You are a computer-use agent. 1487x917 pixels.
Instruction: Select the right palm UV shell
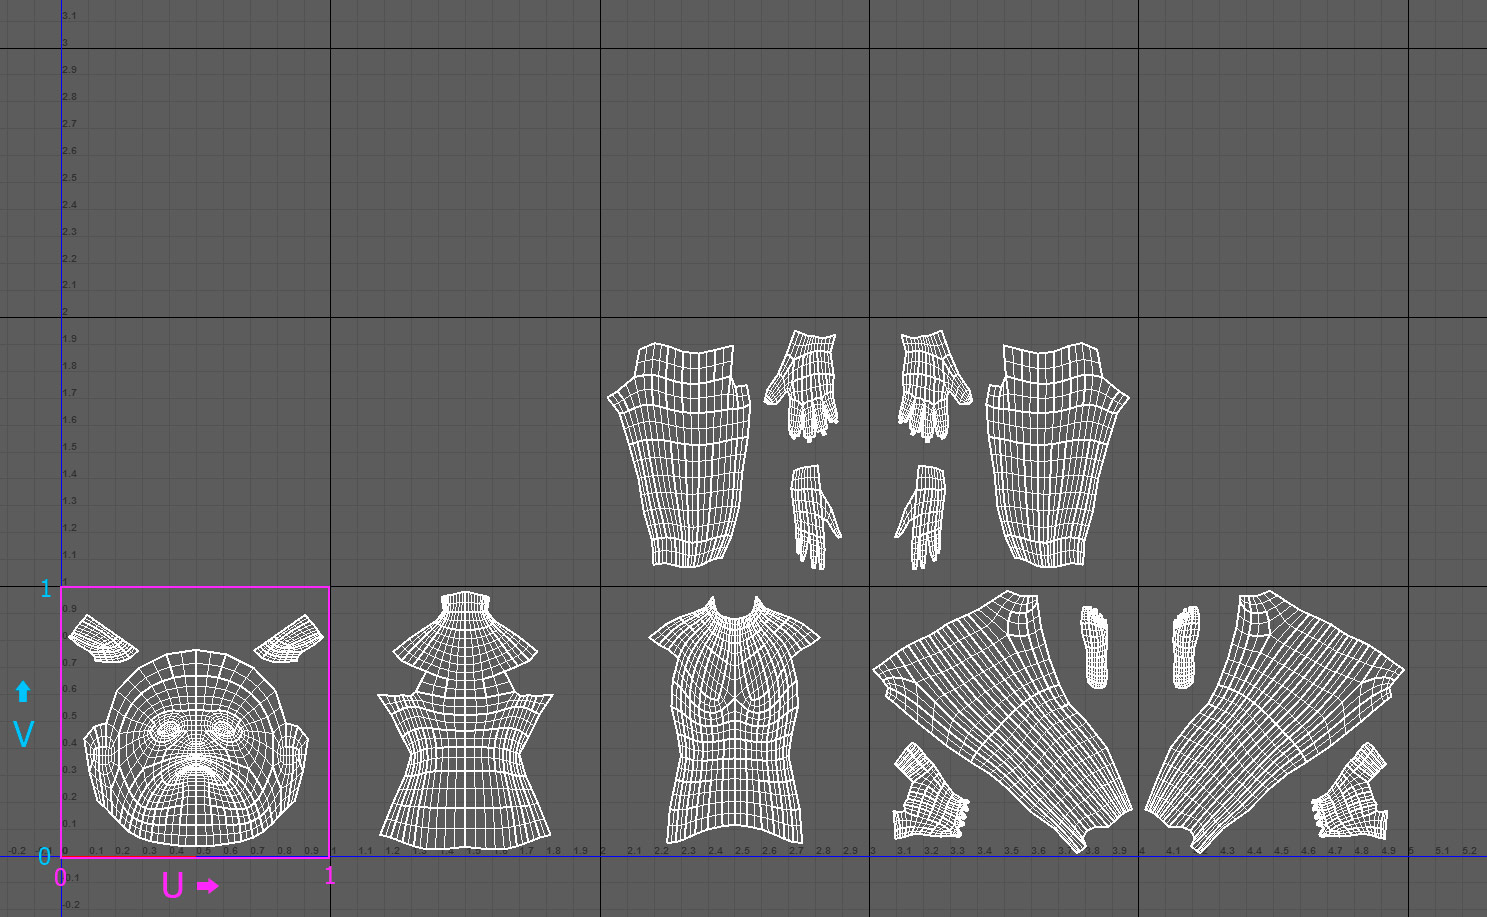tap(930, 510)
